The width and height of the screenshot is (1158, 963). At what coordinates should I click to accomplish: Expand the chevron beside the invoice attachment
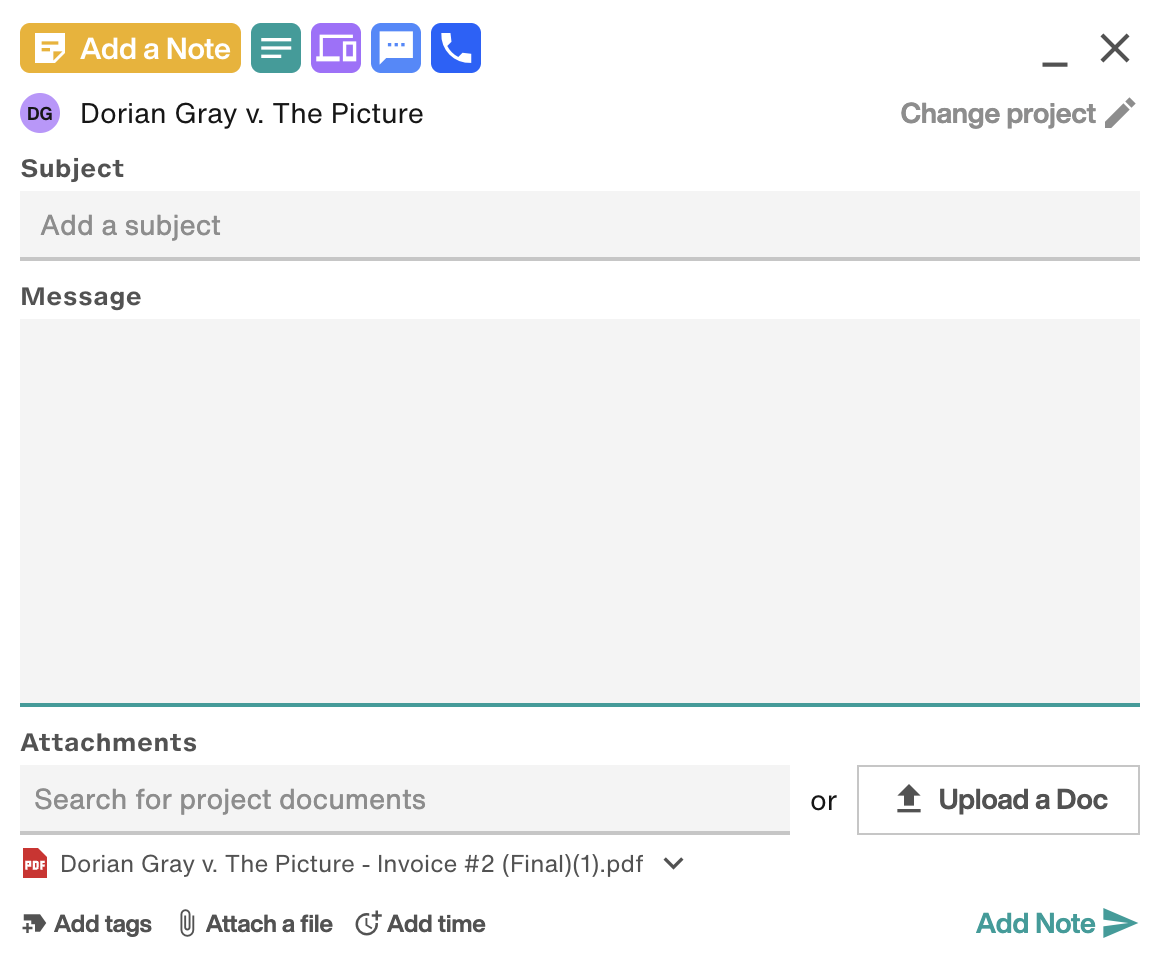click(674, 863)
